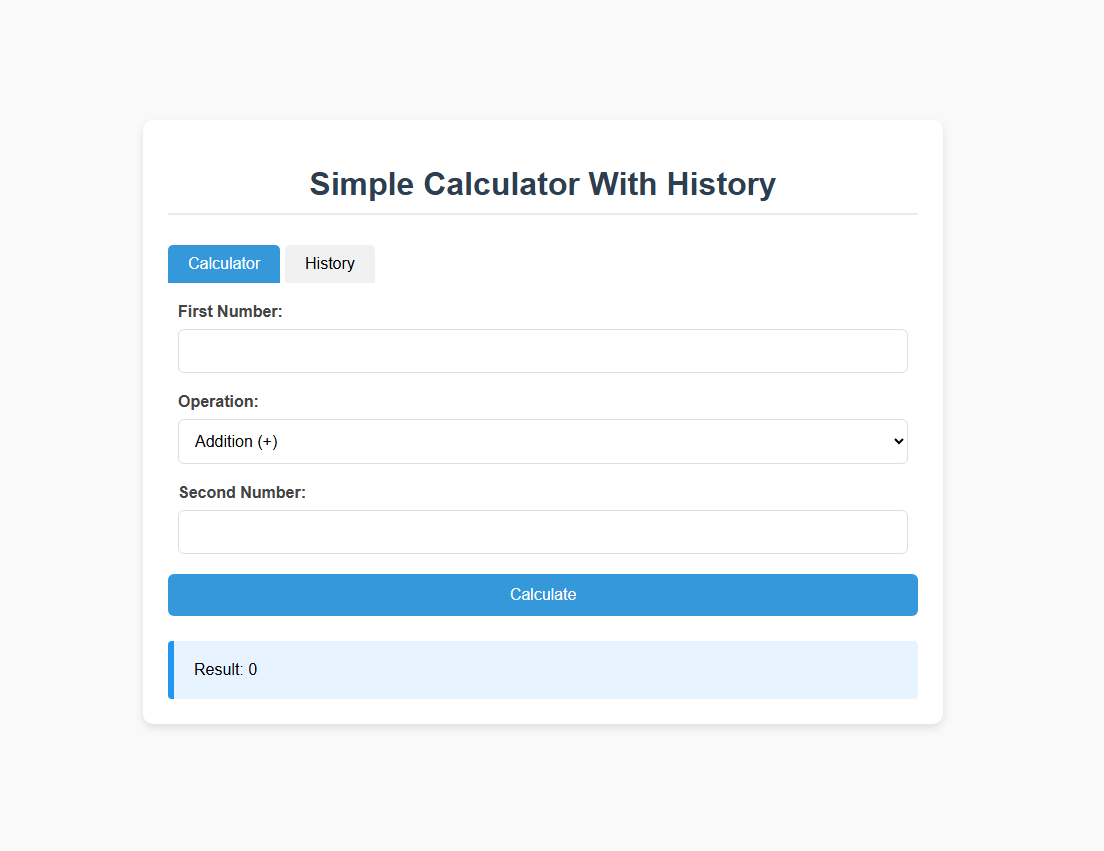Click the word "History" in the heading

coord(721,184)
